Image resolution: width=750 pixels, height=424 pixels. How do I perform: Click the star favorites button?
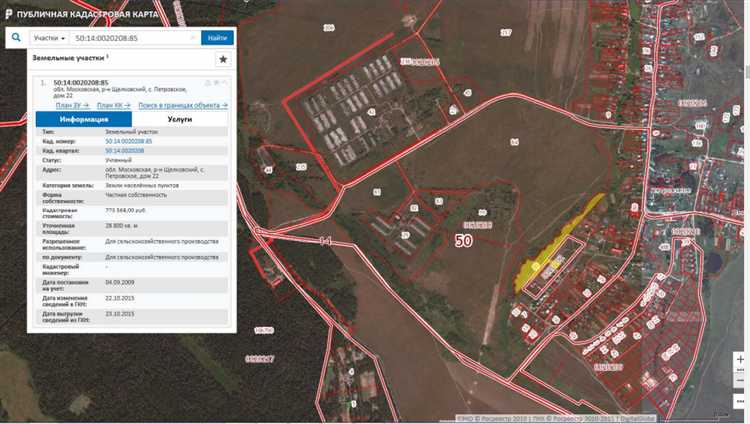click(223, 59)
